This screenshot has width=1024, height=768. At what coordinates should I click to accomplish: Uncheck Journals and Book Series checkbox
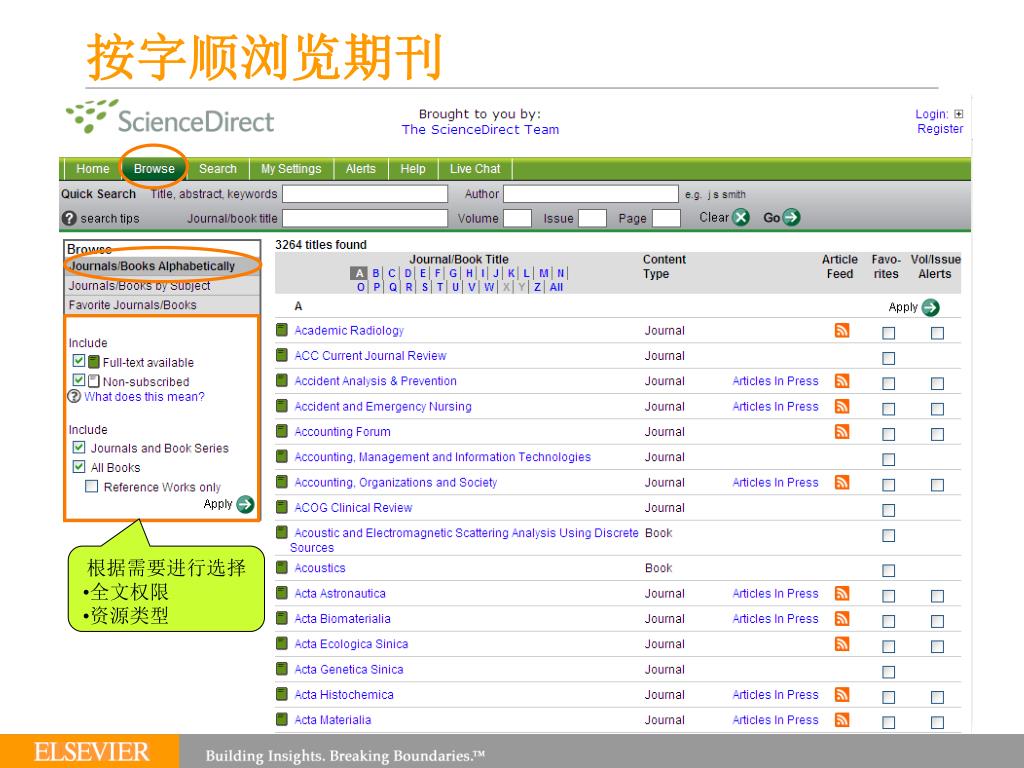pyautogui.click(x=78, y=447)
